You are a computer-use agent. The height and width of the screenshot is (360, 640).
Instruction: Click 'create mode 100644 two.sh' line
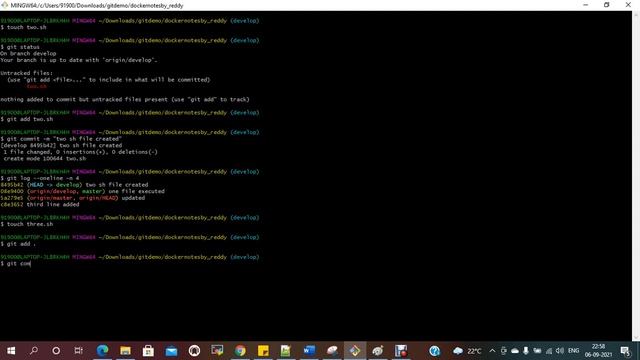coord(44,158)
